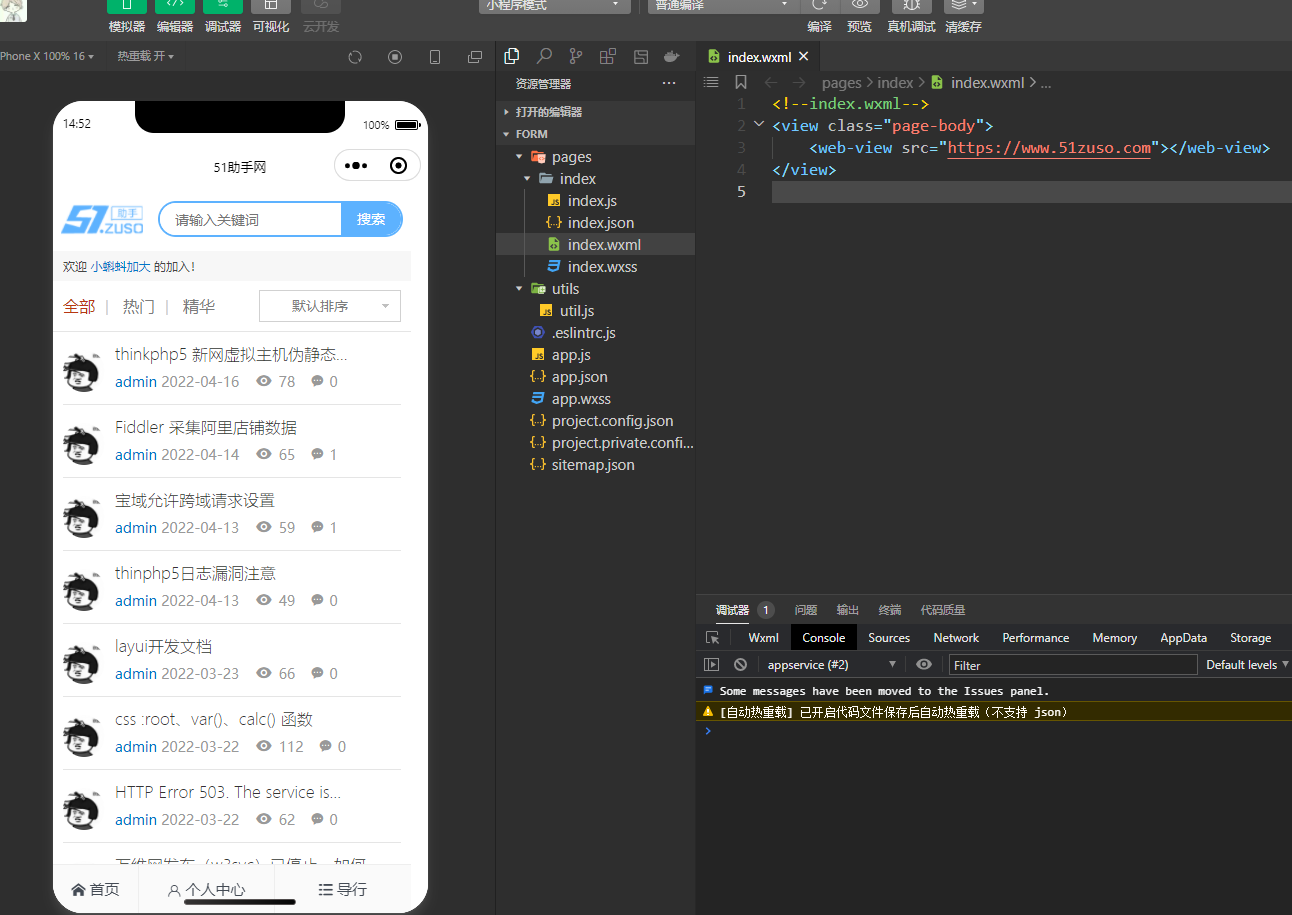Open the extensions blocks icon
Image resolution: width=1292 pixels, height=915 pixels.
[608, 56]
